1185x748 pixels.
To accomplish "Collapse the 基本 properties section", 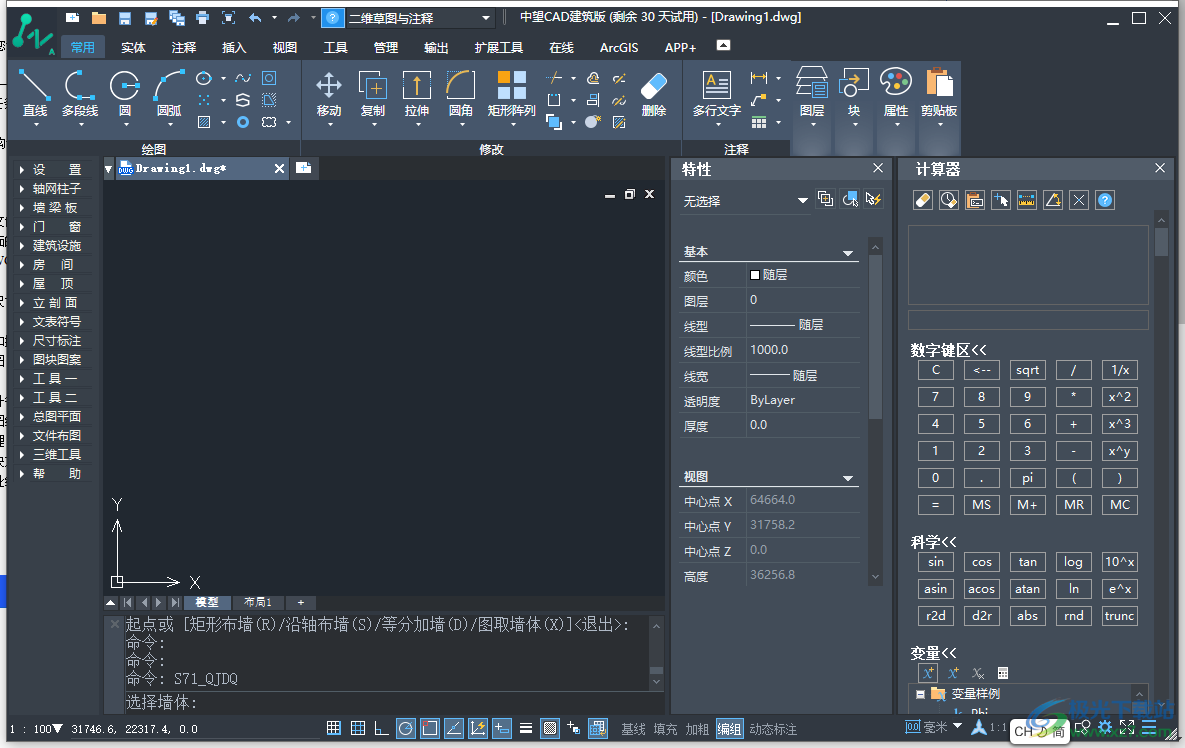I will [x=848, y=253].
